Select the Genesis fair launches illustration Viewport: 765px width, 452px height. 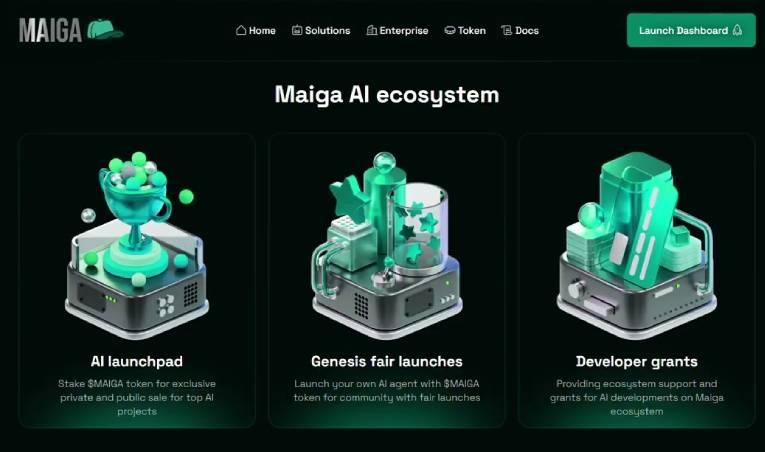click(386, 246)
